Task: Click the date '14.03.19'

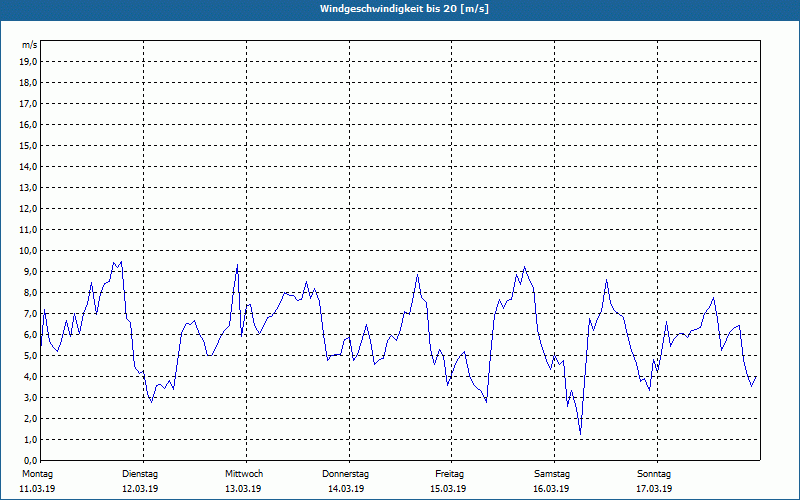Action: [x=346, y=489]
